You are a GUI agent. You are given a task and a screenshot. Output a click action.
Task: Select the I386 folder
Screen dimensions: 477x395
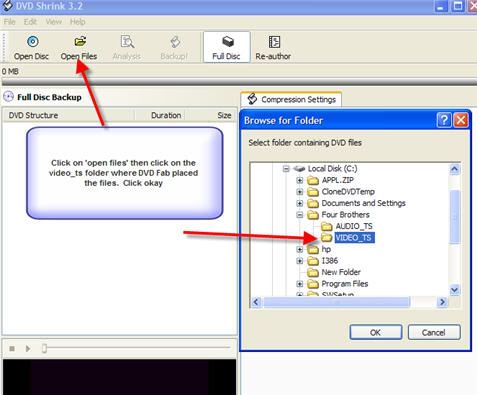330,261
